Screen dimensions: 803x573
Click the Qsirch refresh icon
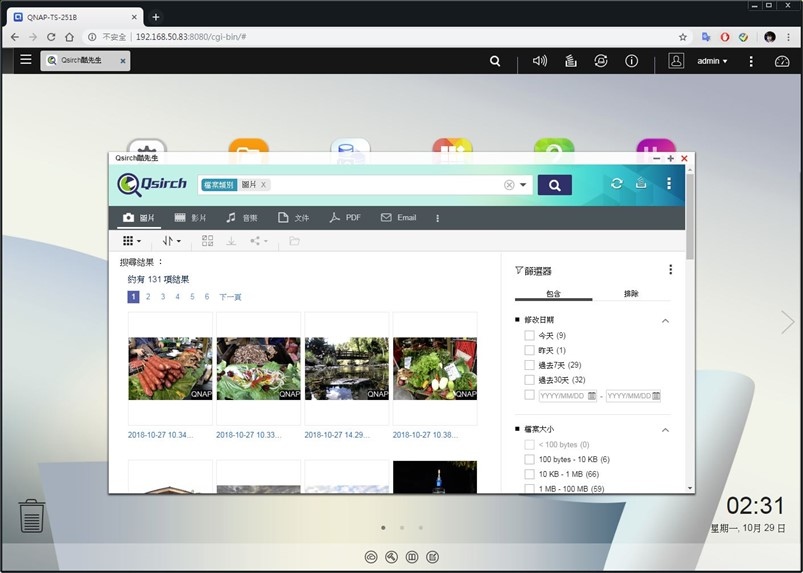[x=617, y=183]
